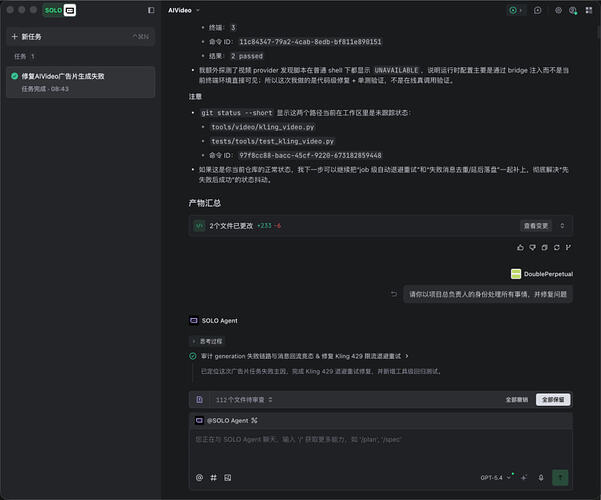The width and height of the screenshot is (601, 500).
Task: Regenerate the agent response
Action: [x=557, y=248]
